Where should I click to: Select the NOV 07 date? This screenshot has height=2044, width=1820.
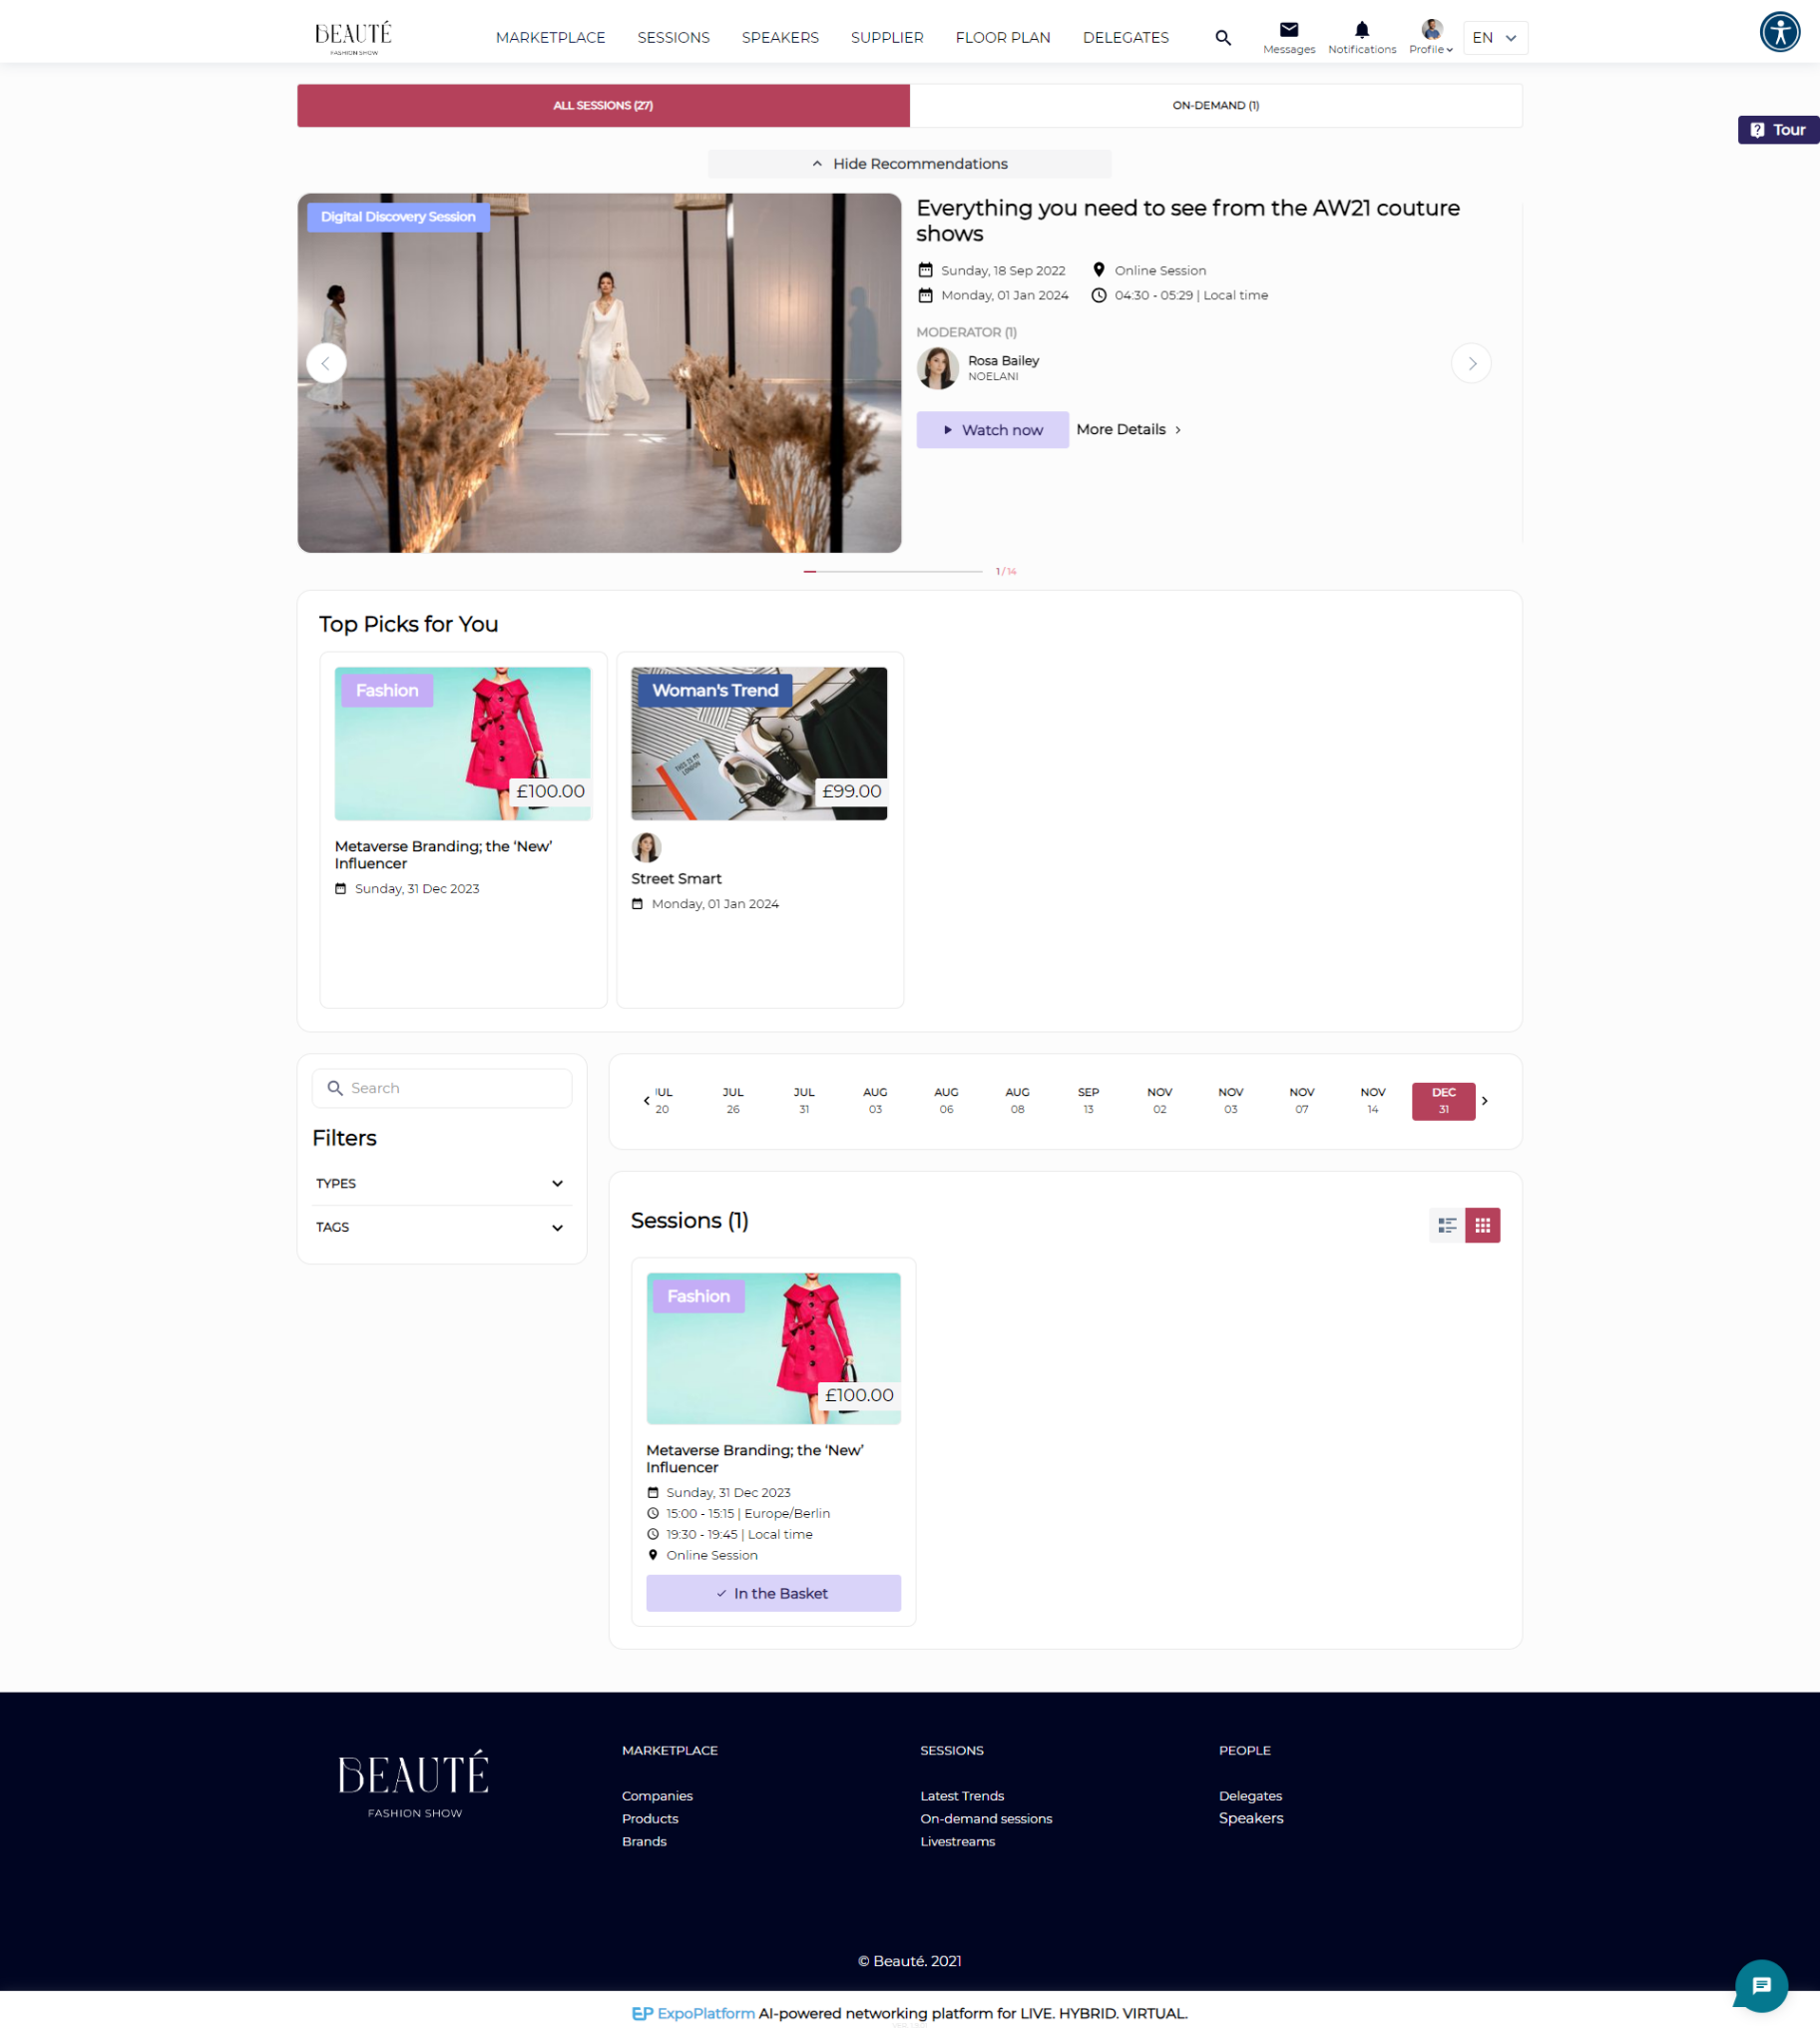1301,1101
